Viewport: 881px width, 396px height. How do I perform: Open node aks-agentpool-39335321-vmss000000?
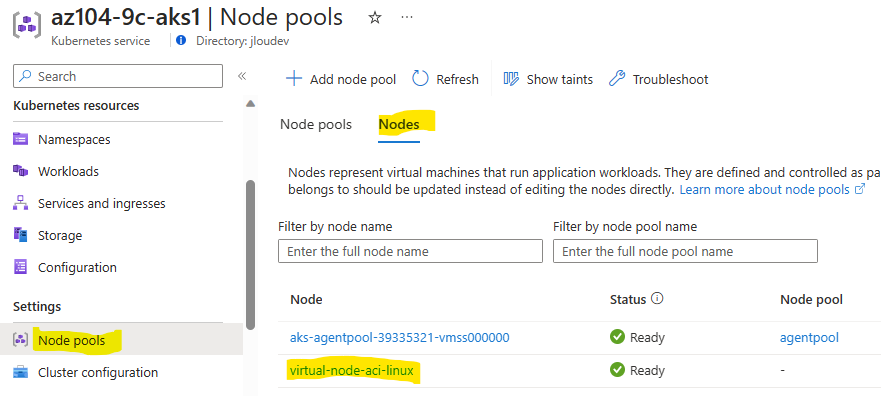coord(399,338)
